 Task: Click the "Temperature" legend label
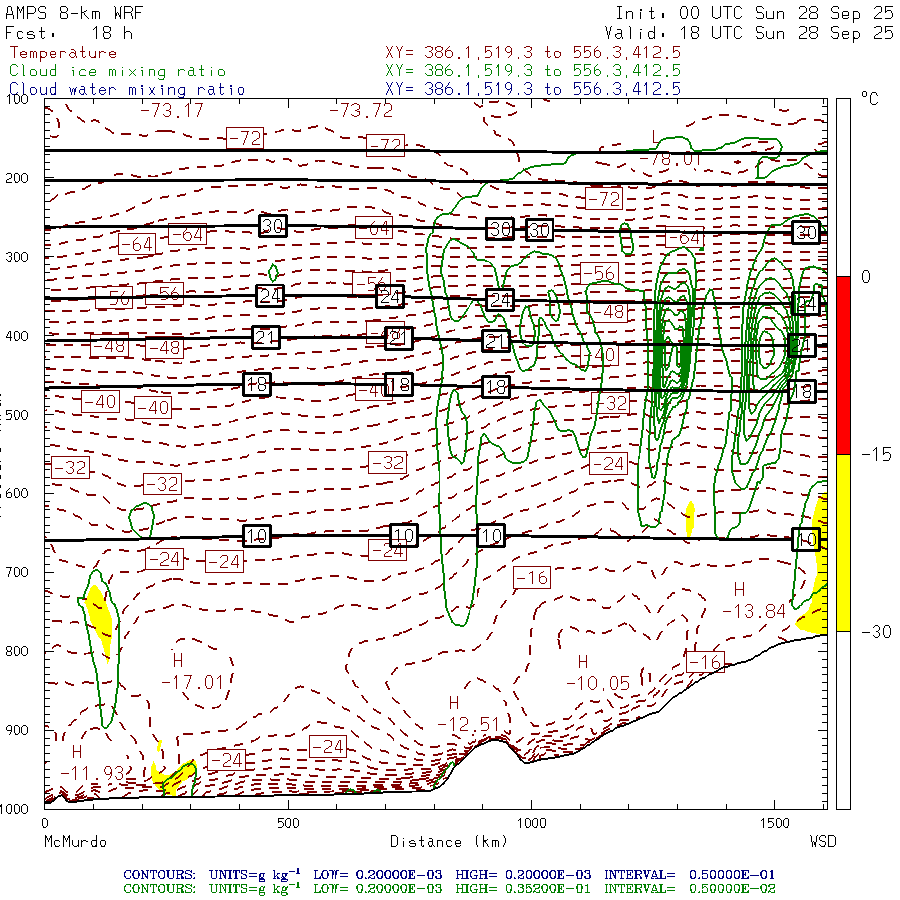pyautogui.click(x=63, y=53)
